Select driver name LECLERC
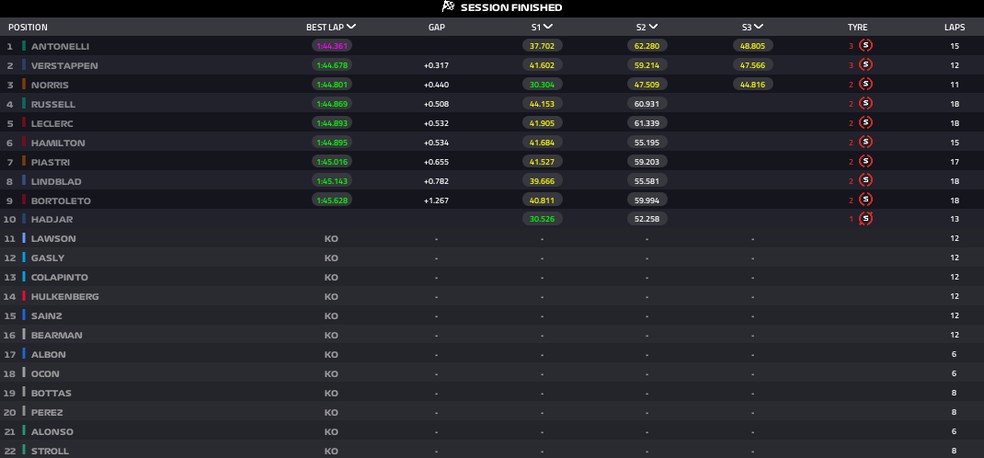 coord(52,124)
